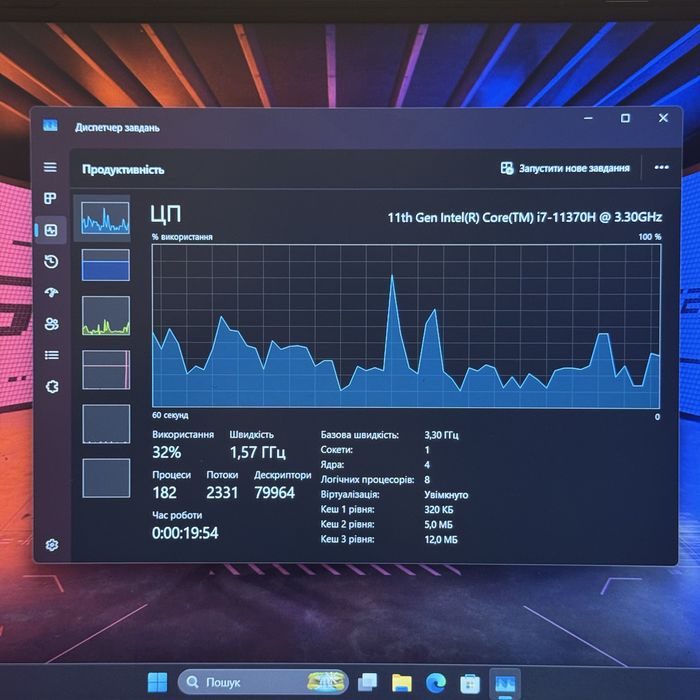Click 'Запустити нове завдання' button
The image size is (700, 700).
tap(565, 168)
